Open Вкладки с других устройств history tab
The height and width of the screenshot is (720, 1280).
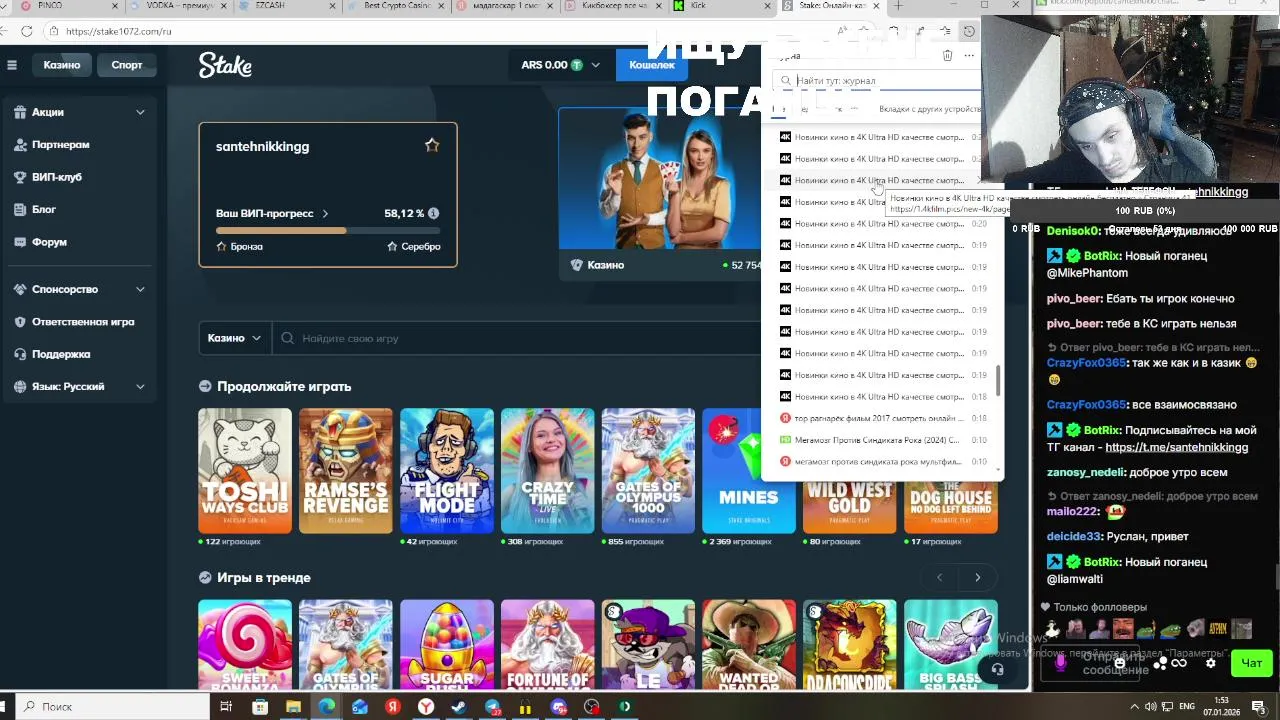(929, 109)
